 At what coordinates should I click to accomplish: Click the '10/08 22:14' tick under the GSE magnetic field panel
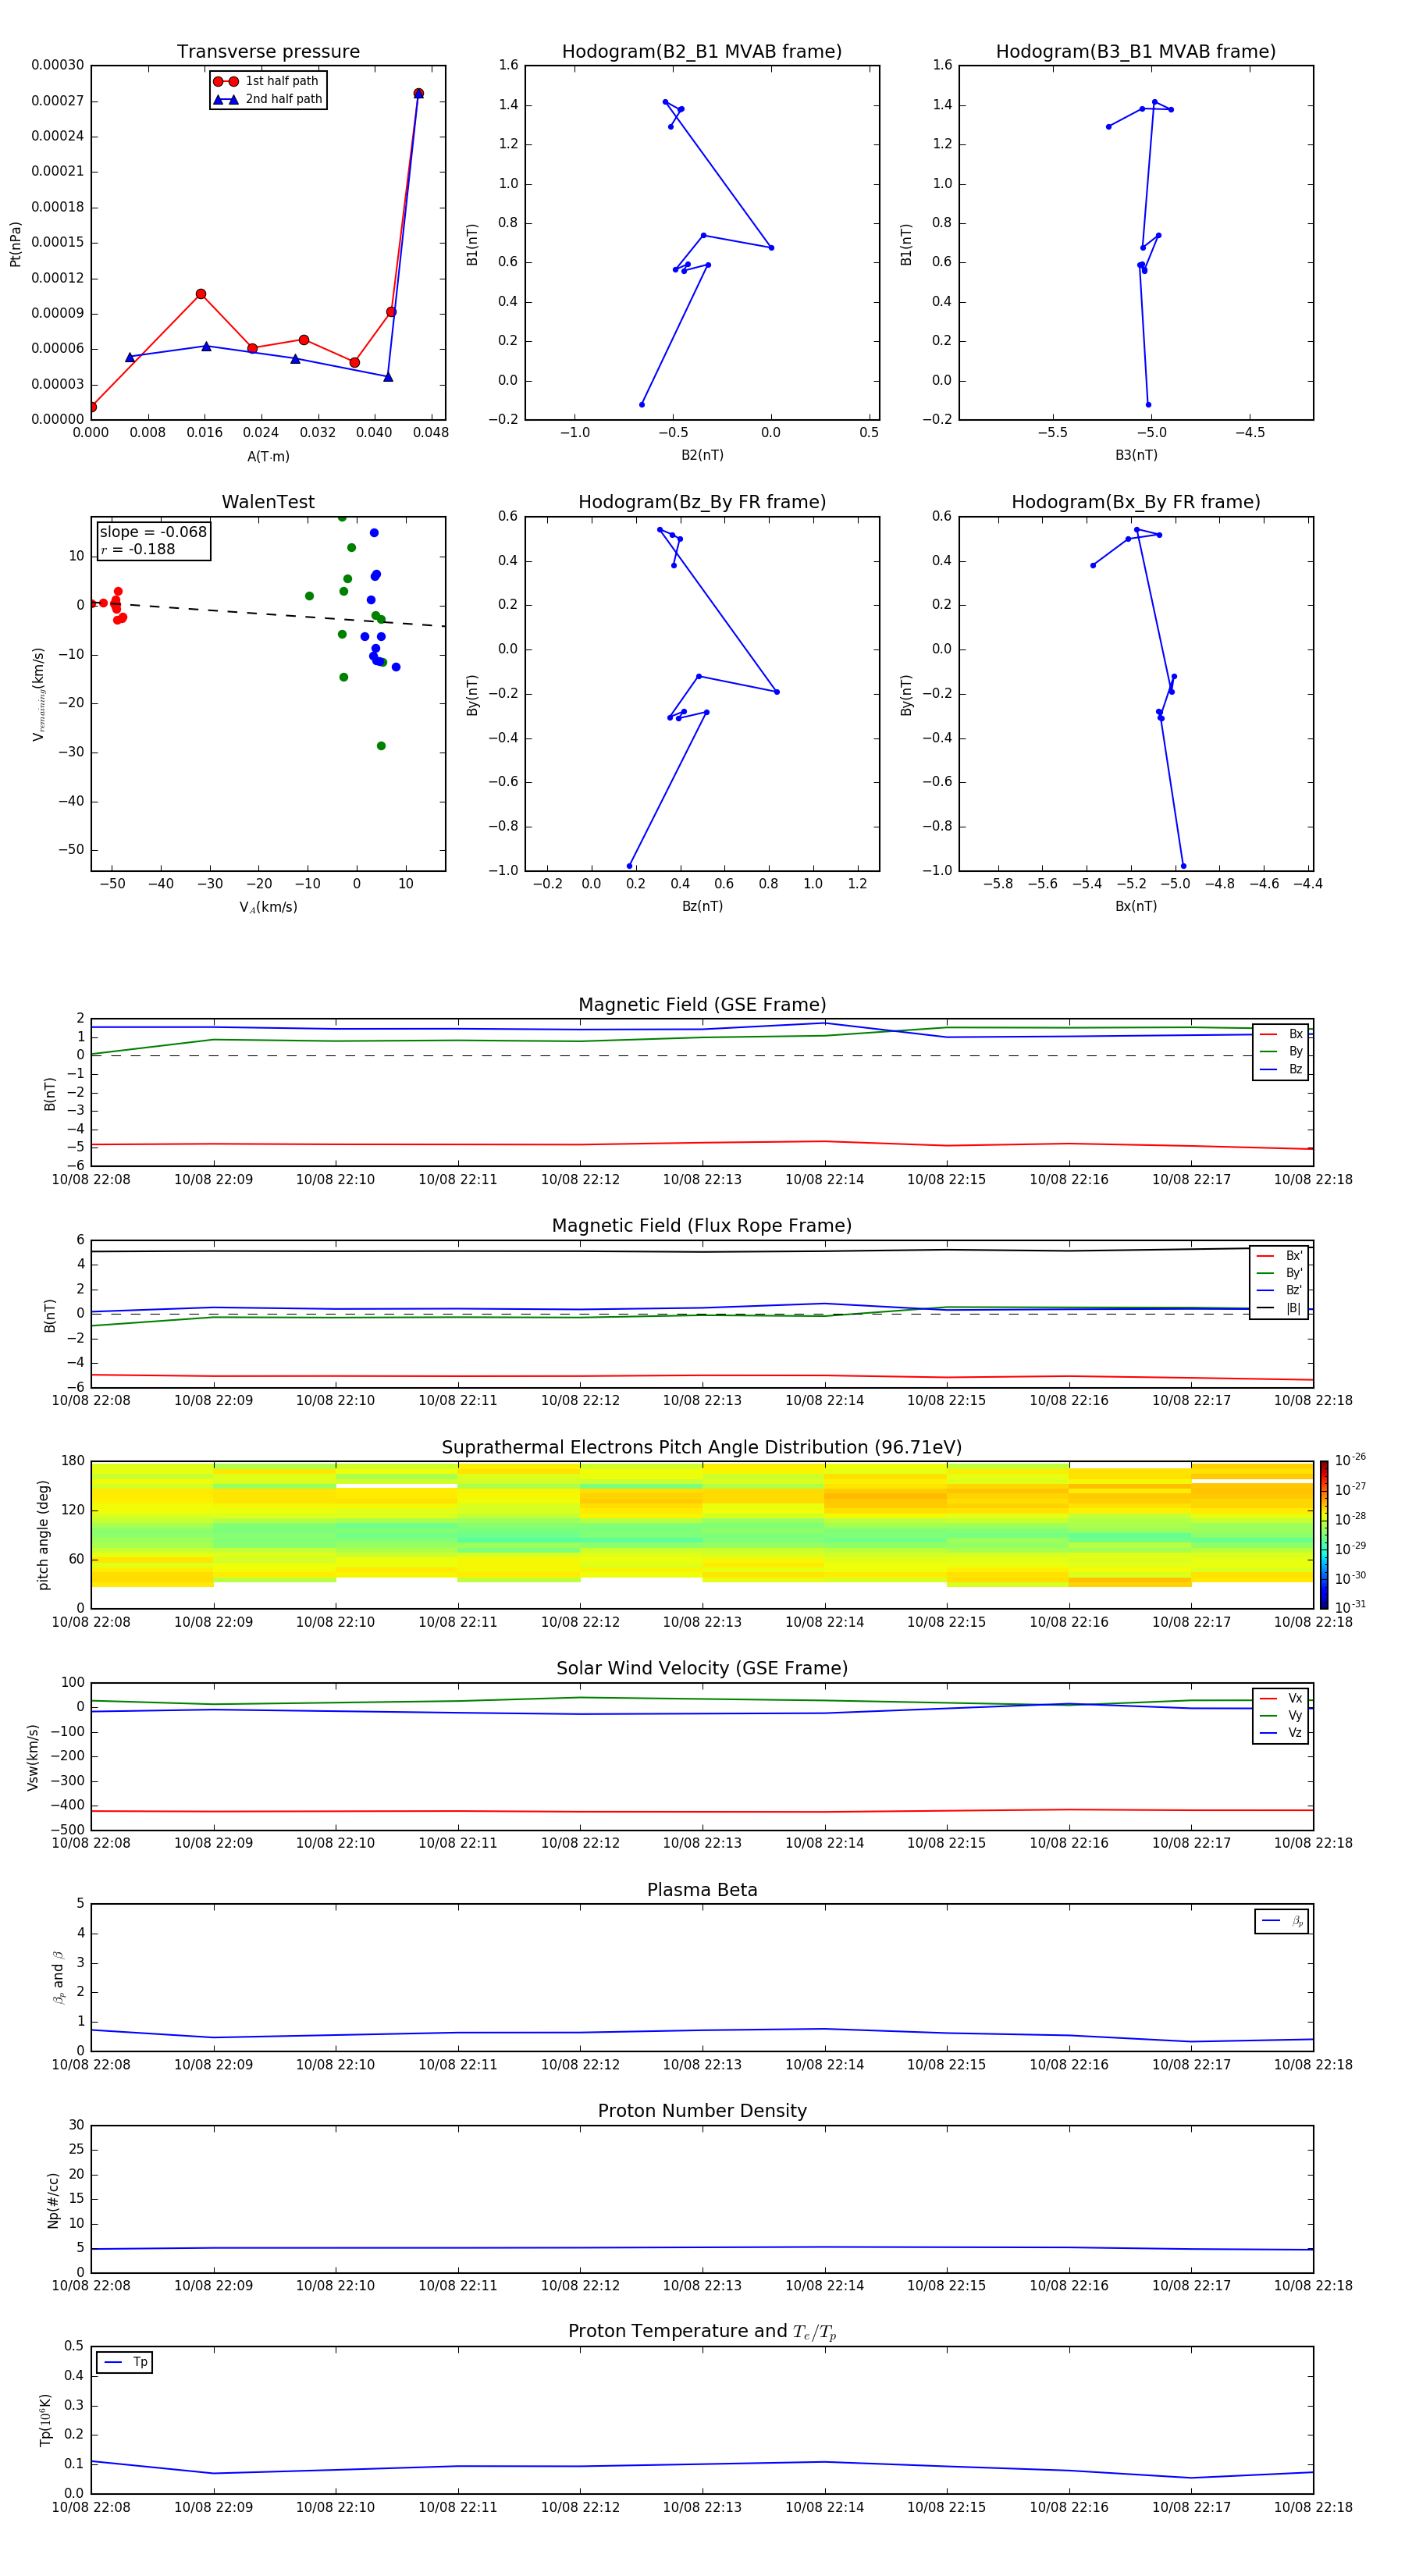tap(824, 1179)
